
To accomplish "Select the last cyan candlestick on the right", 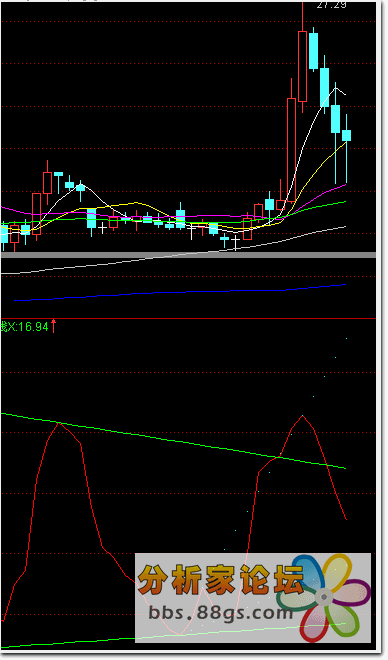I will pos(346,135).
